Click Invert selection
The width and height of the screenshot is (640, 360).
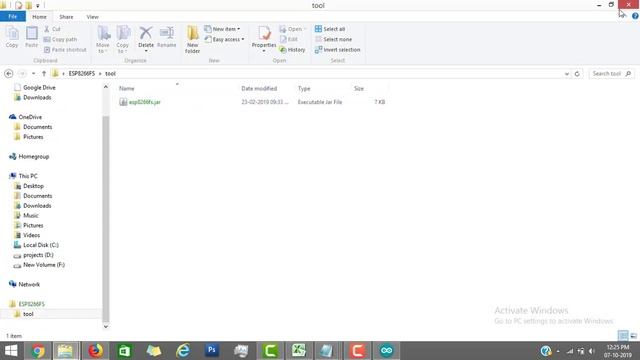tap(338, 49)
